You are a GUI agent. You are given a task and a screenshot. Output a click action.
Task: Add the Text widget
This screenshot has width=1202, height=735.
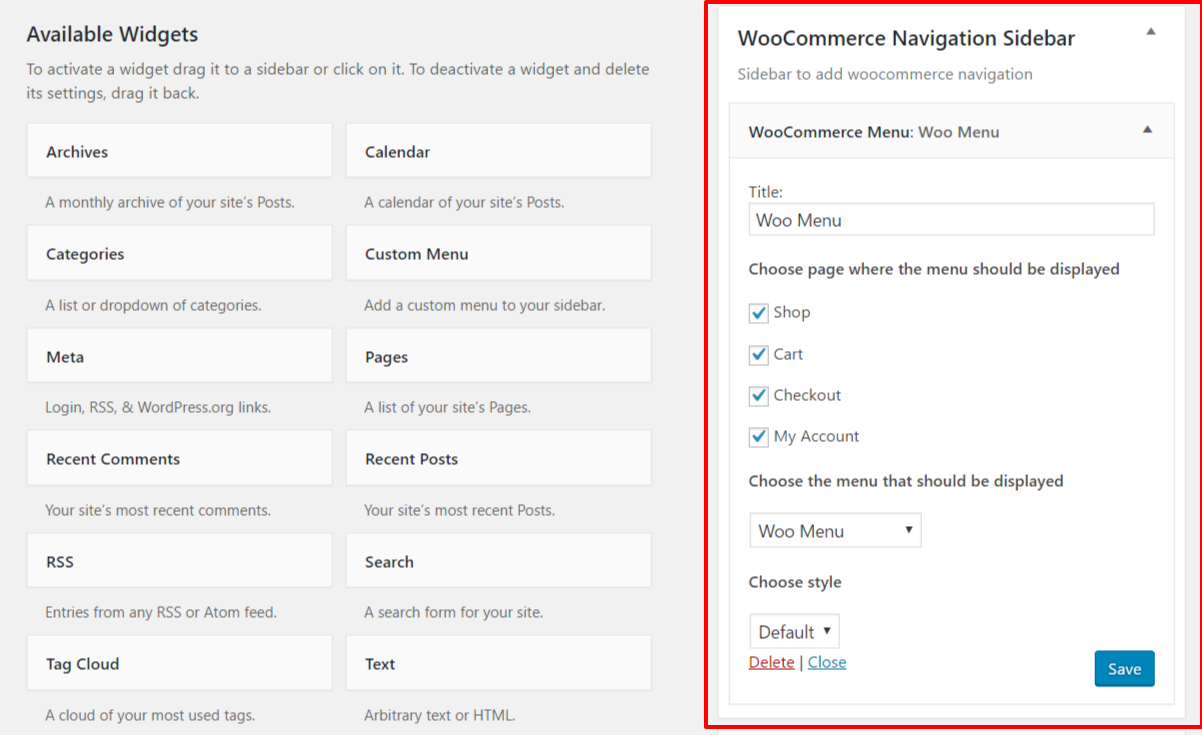coord(498,663)
